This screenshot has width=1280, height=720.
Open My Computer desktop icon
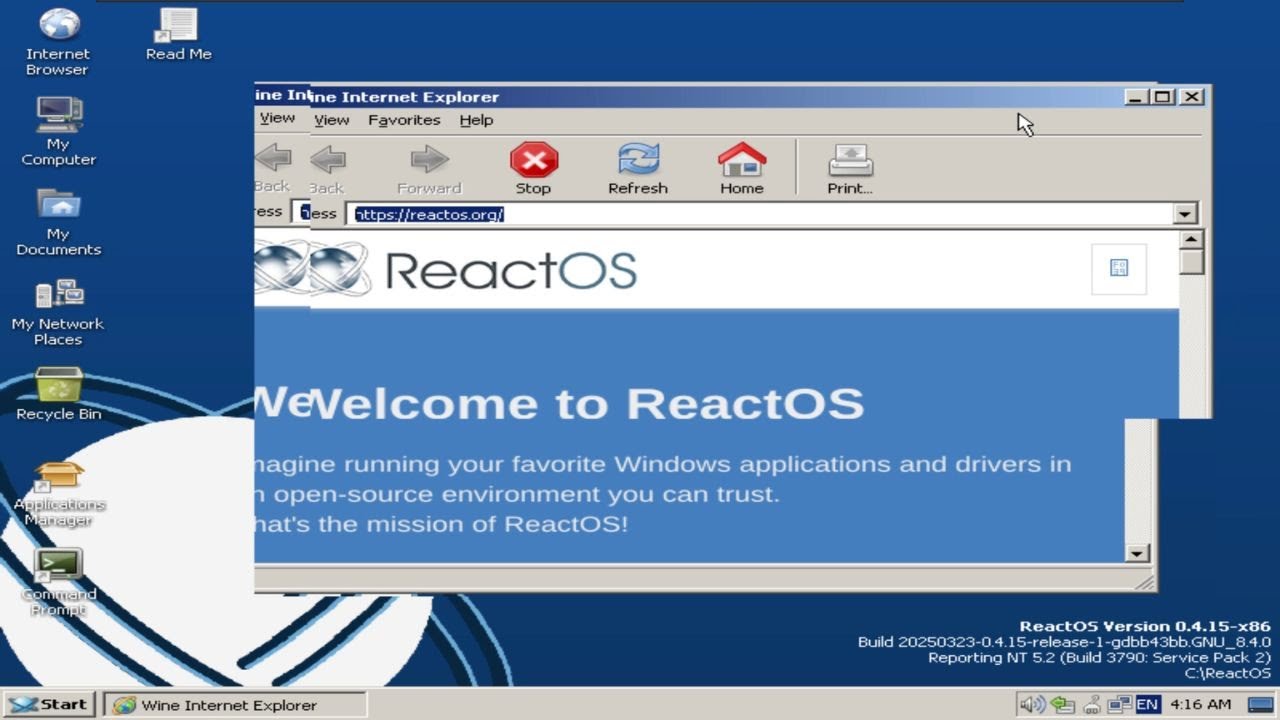[x=58, y=131]
